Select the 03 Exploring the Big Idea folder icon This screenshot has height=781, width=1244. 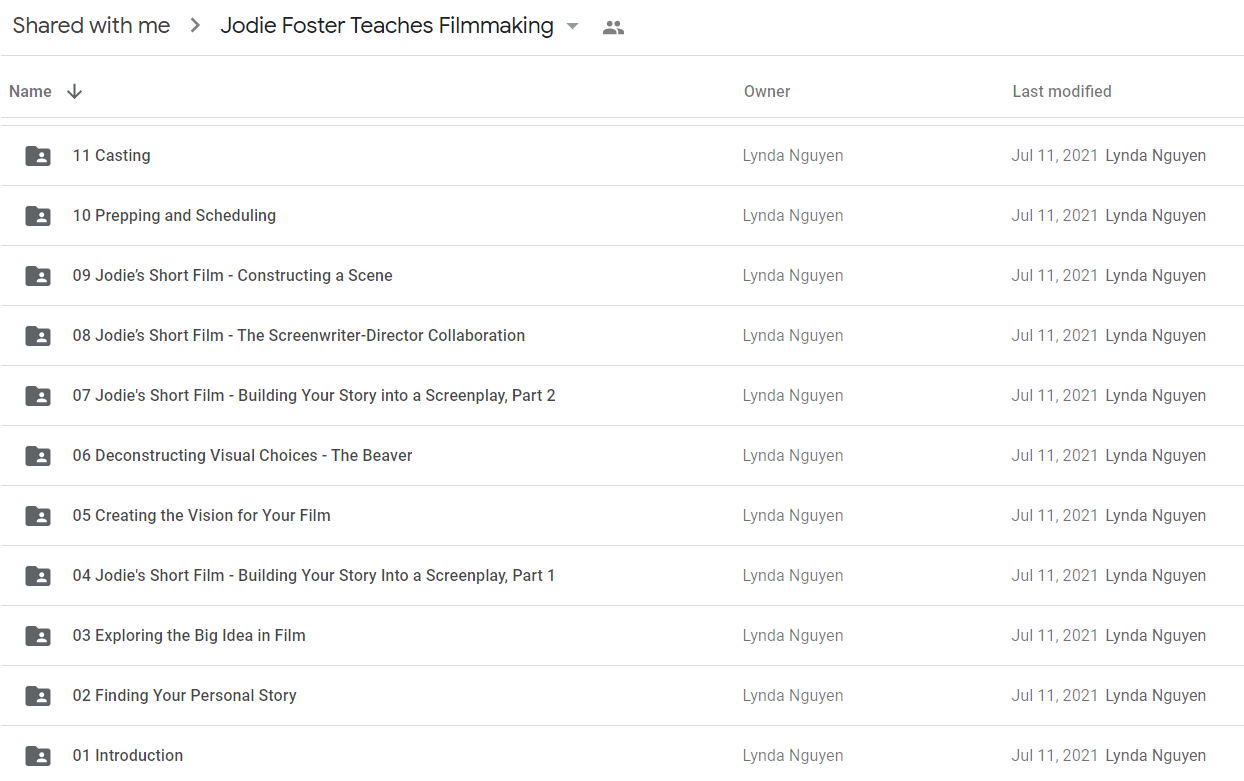coord(38,636)
